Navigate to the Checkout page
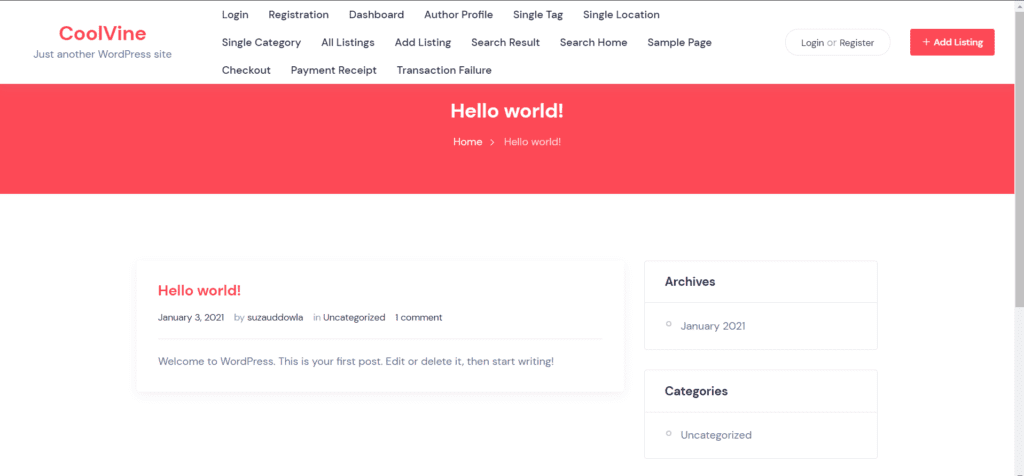Screen dimensions: 1024x476 246,70
